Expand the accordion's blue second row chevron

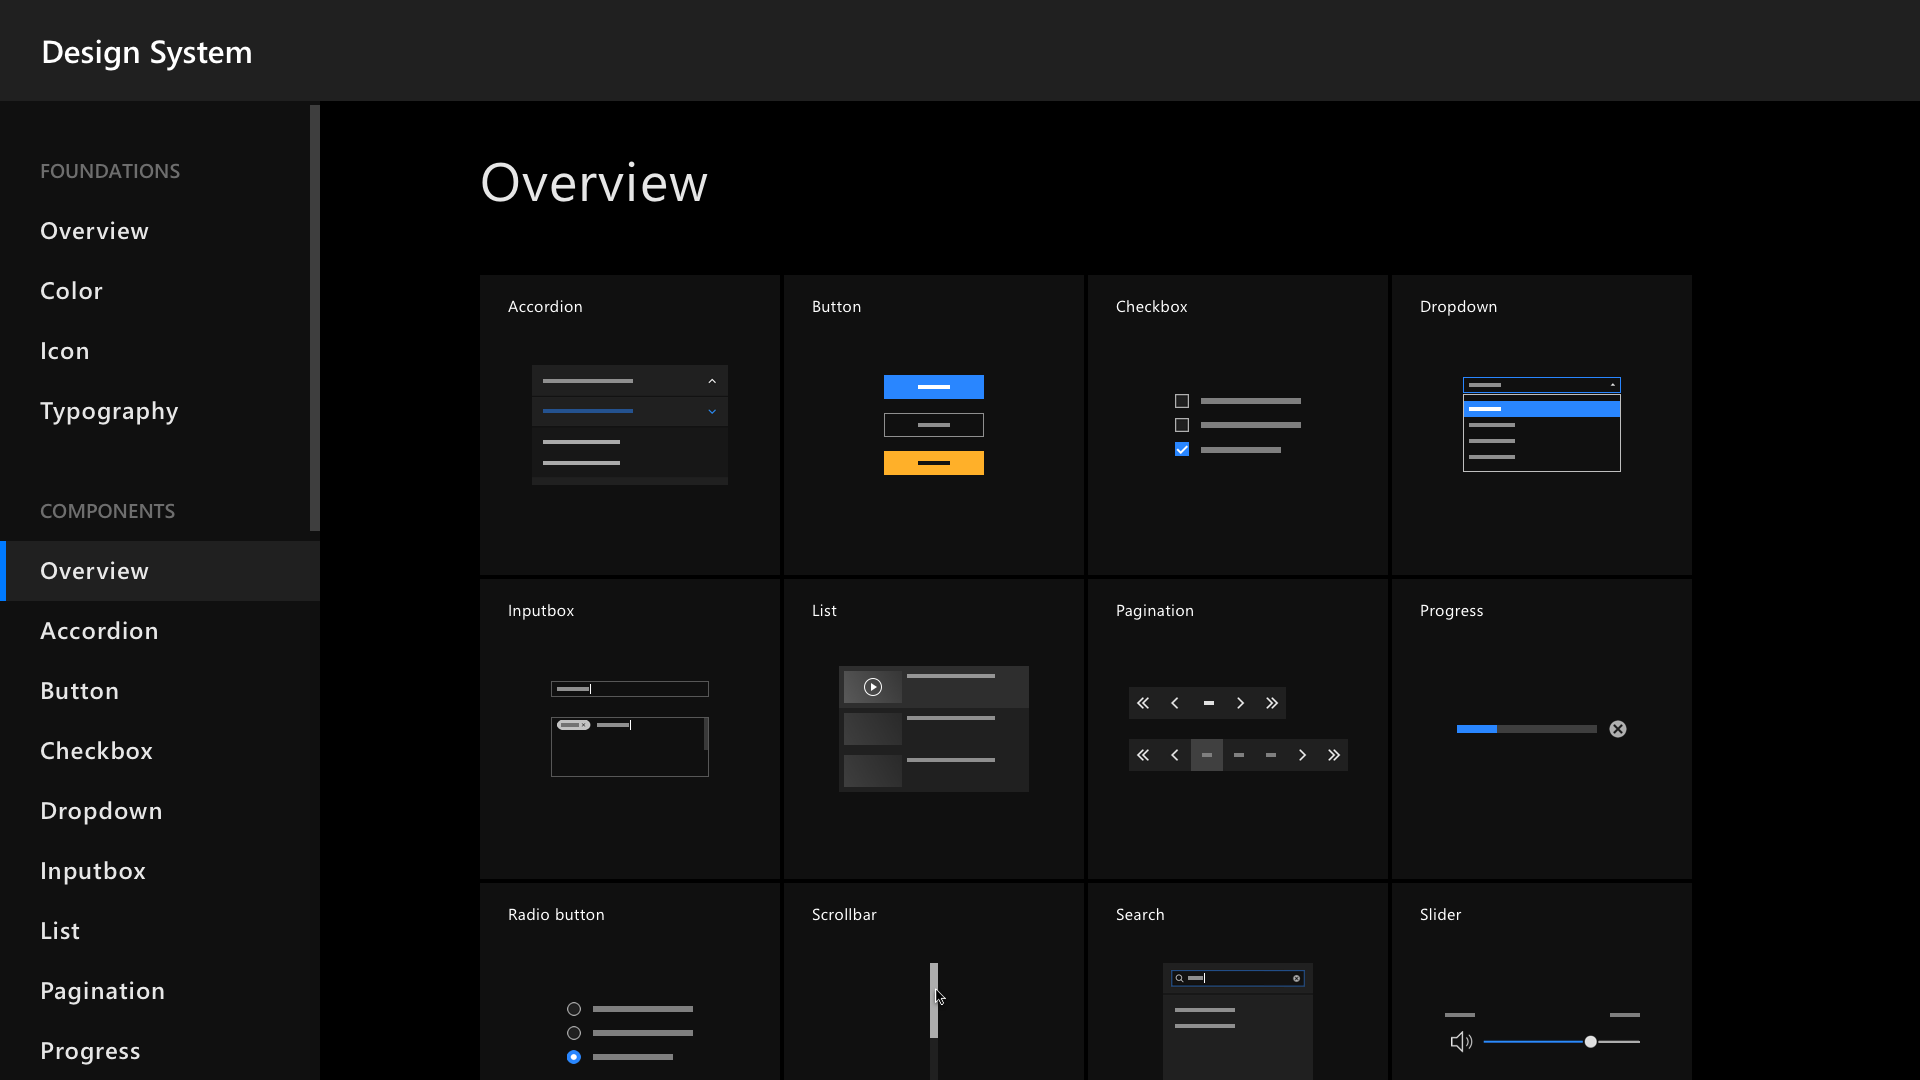point(712,411)
